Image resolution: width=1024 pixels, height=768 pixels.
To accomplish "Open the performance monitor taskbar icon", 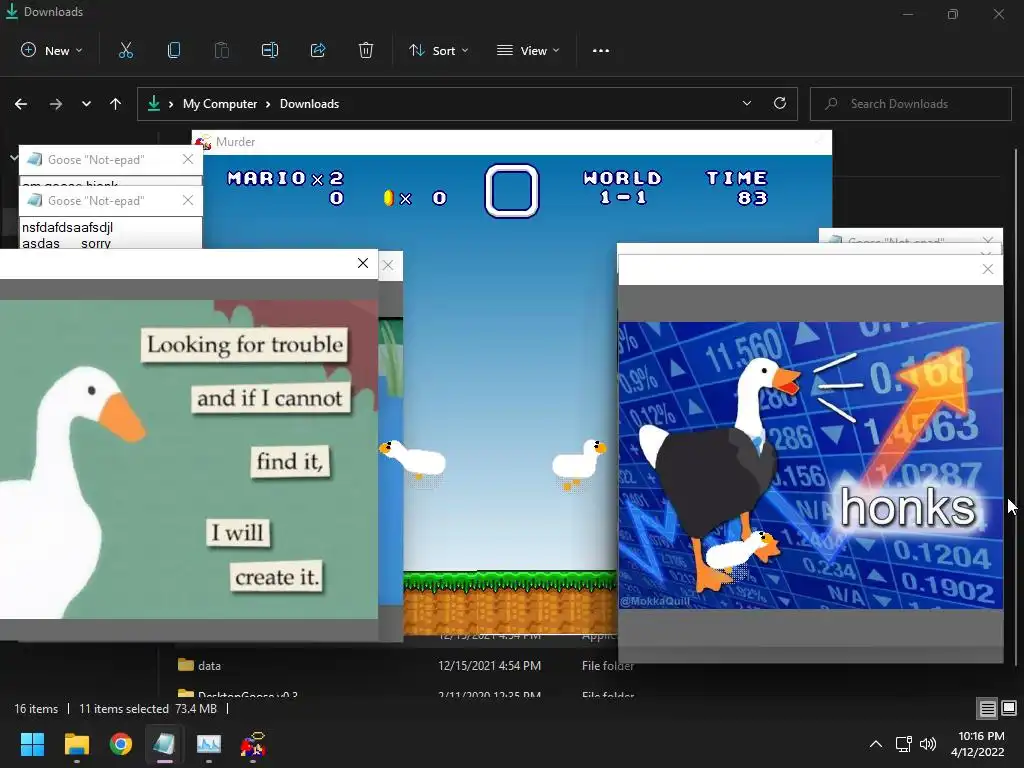I will (x=209, y=744).
